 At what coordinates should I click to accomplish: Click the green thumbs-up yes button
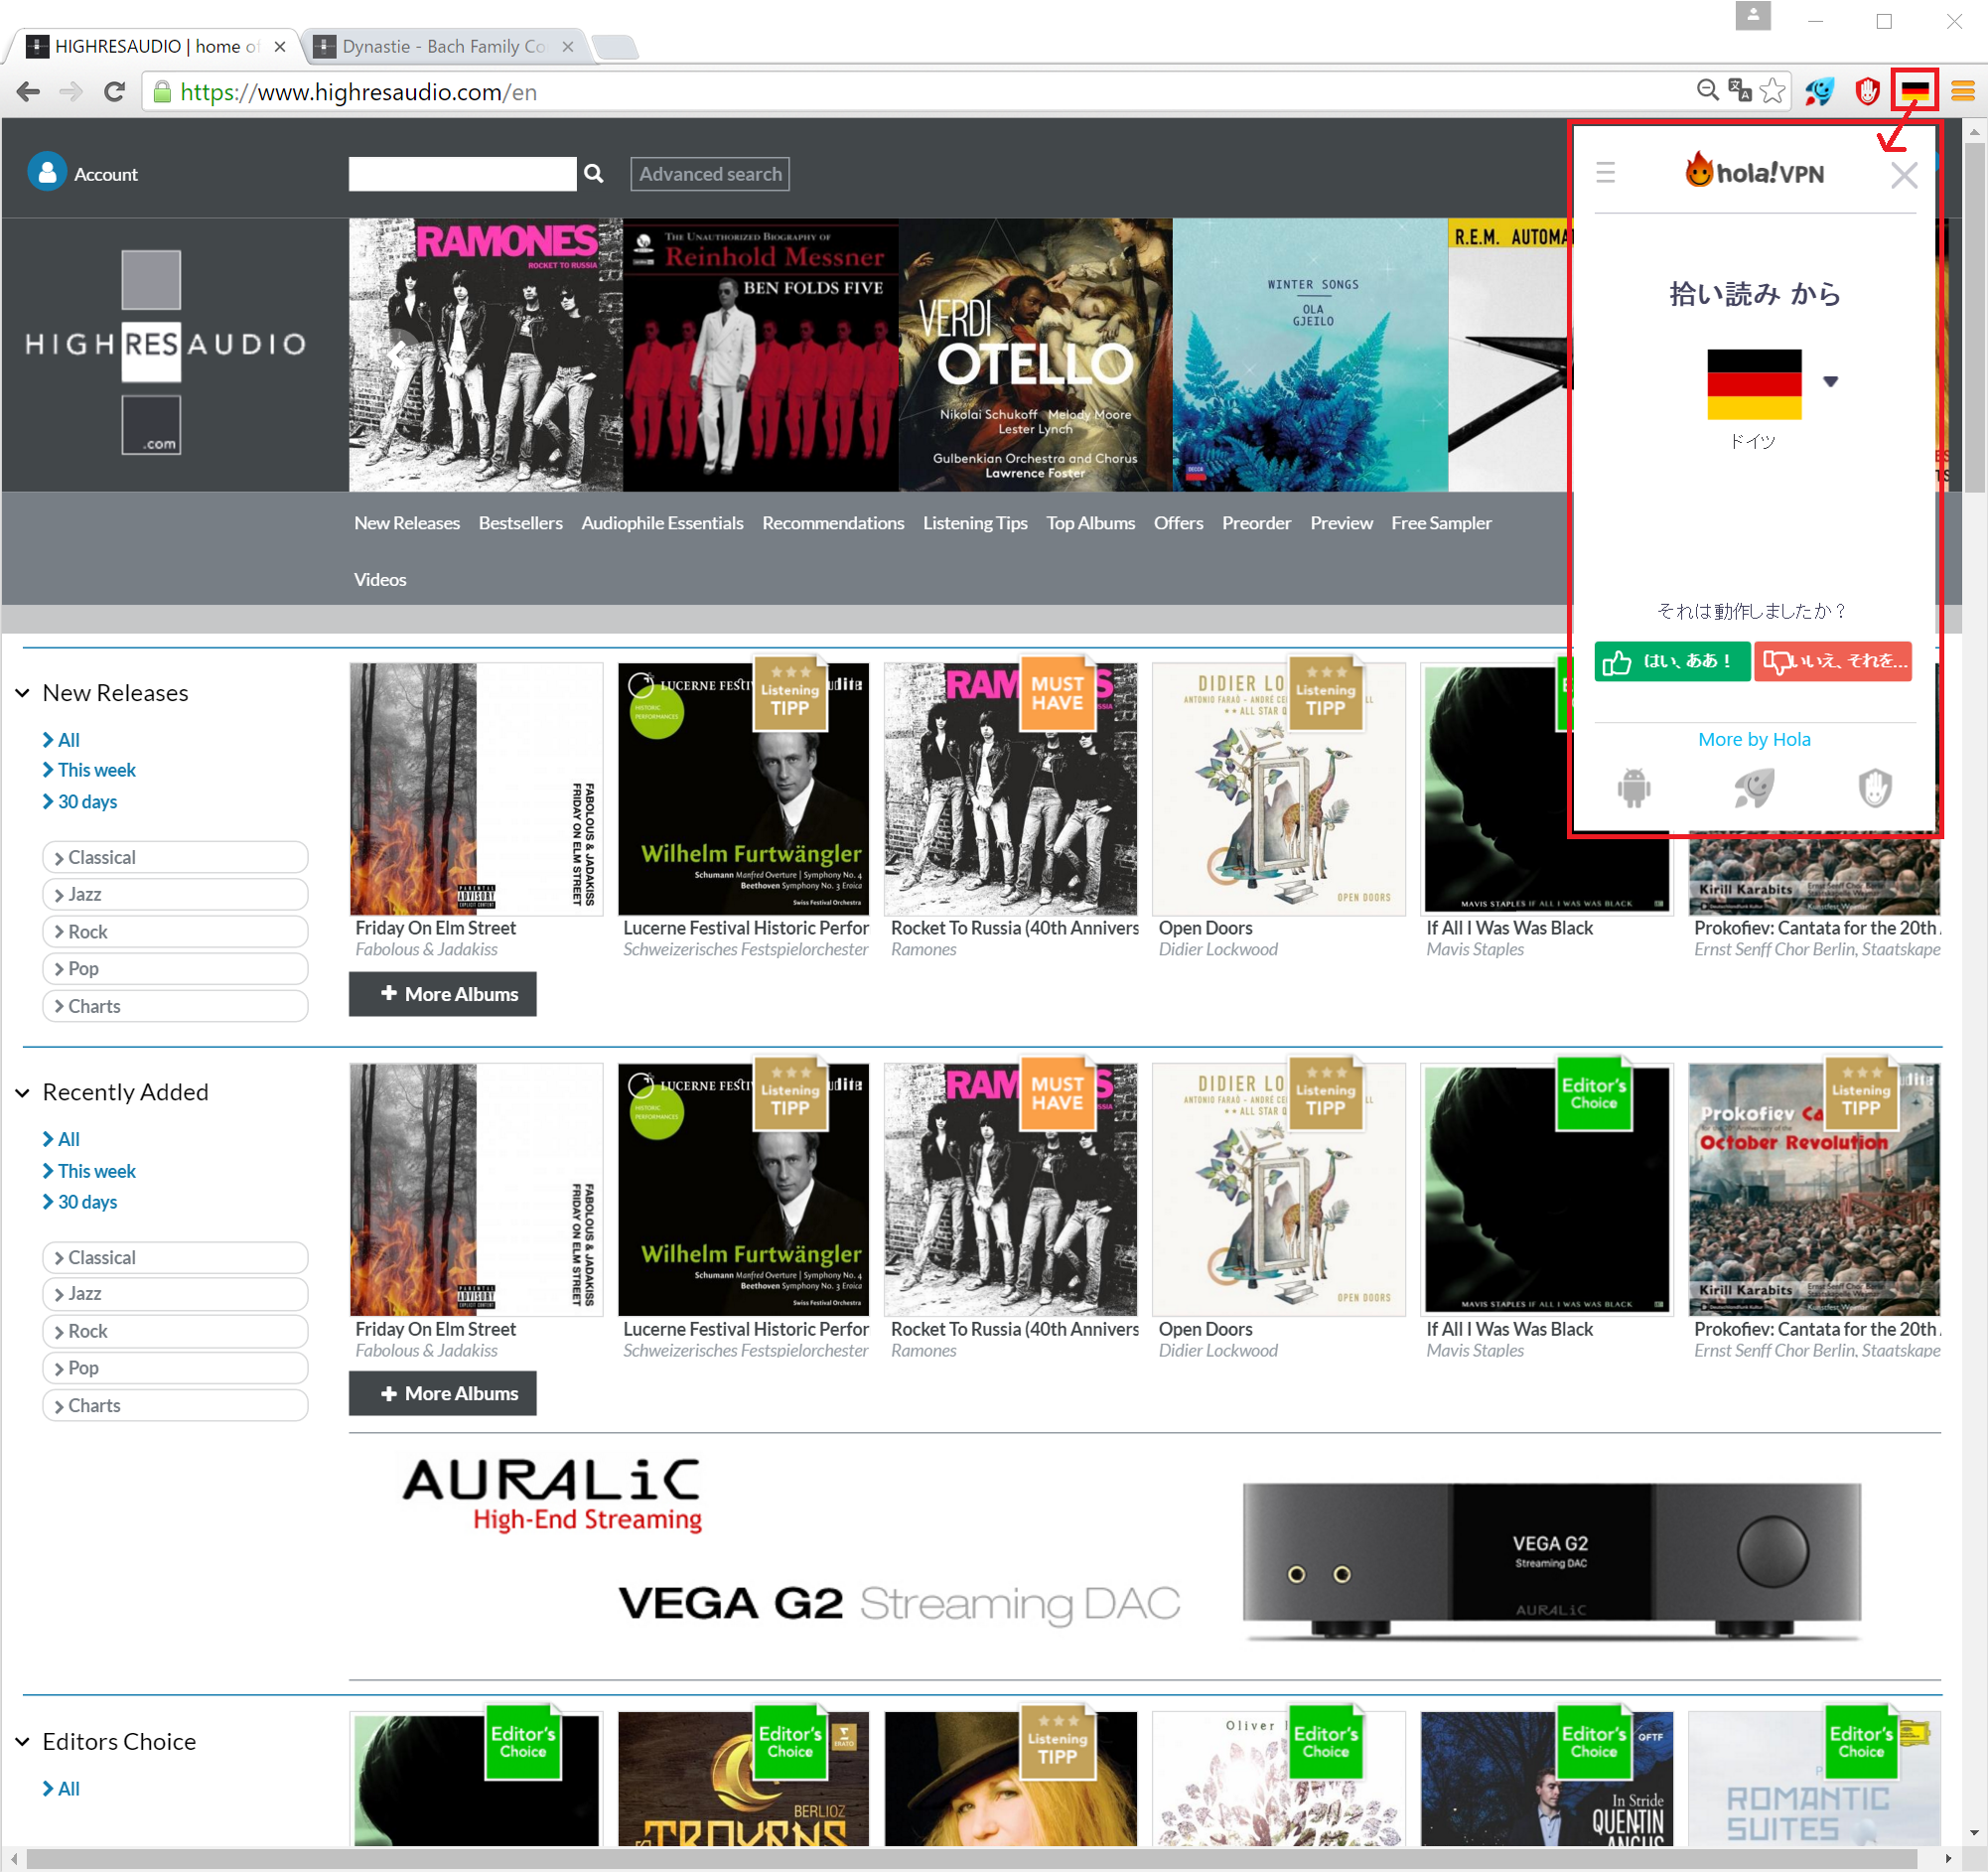pyautogui.click(x=1672, y=661)
